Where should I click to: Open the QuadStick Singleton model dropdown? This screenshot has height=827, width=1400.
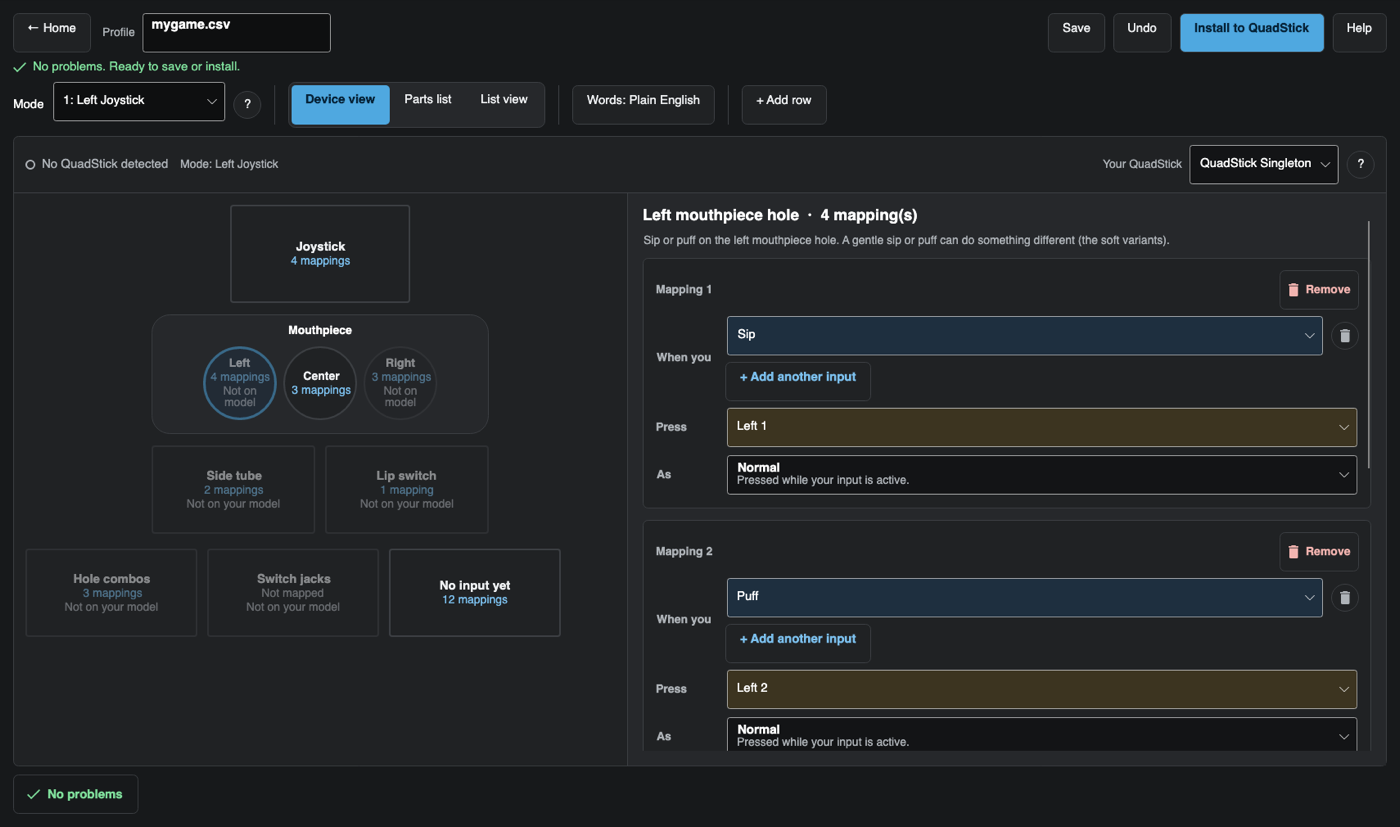[x=1264, y=164]
